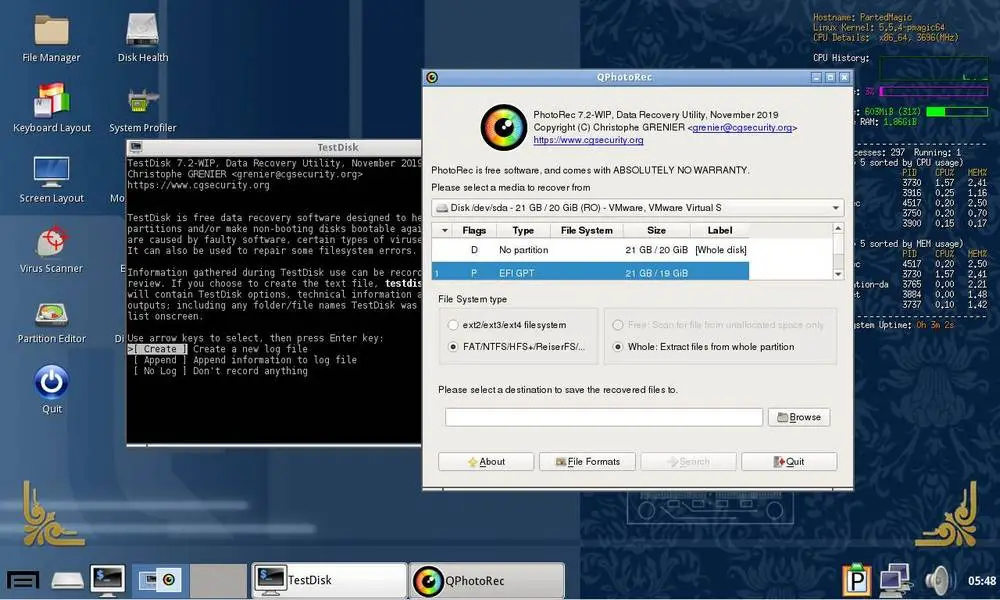Launch the Virus Scanner desktop icon

(51, 250)
